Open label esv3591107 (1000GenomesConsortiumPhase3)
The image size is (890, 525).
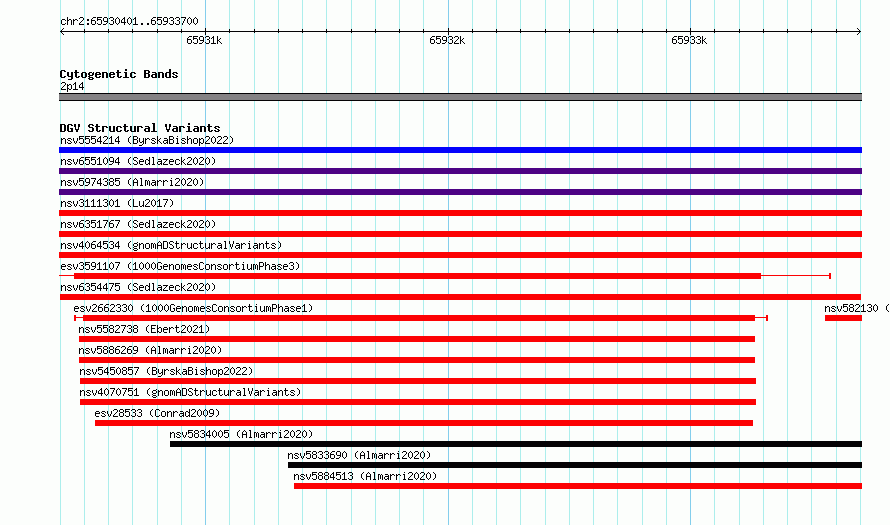pyautogui.click(x=180, y=266)
